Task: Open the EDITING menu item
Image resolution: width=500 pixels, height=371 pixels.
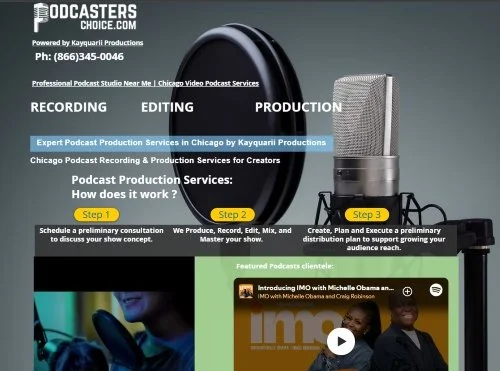Action: coord(167,107)
